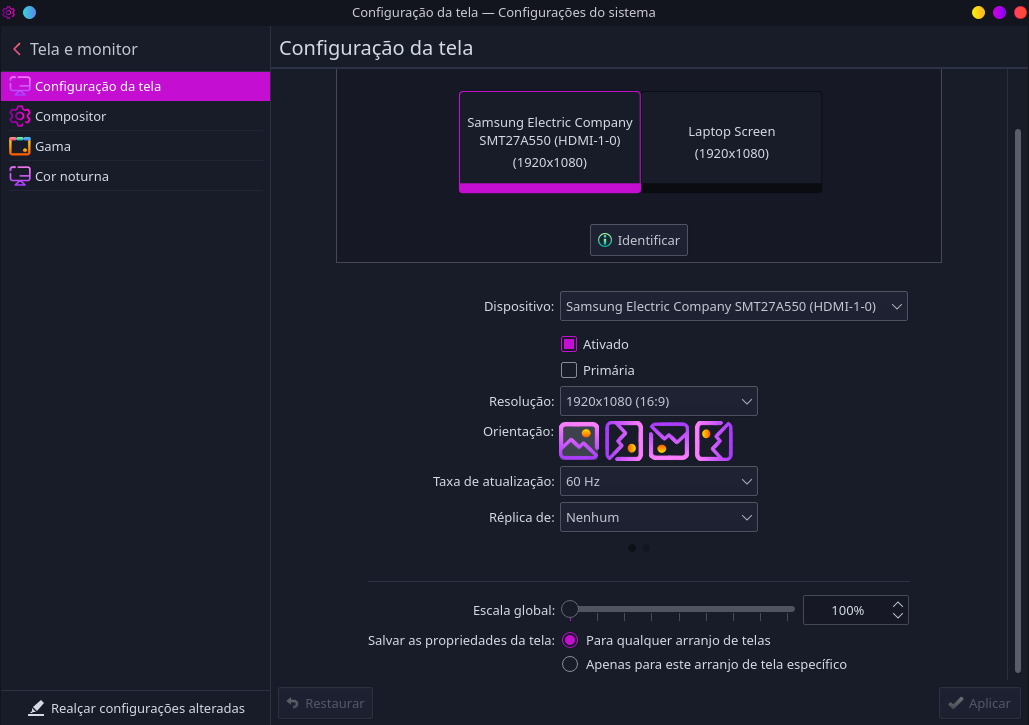Viewport: 1029px width, 725px height.
Task: Click the Gama color icon
Action: click(x=20, y=146)
